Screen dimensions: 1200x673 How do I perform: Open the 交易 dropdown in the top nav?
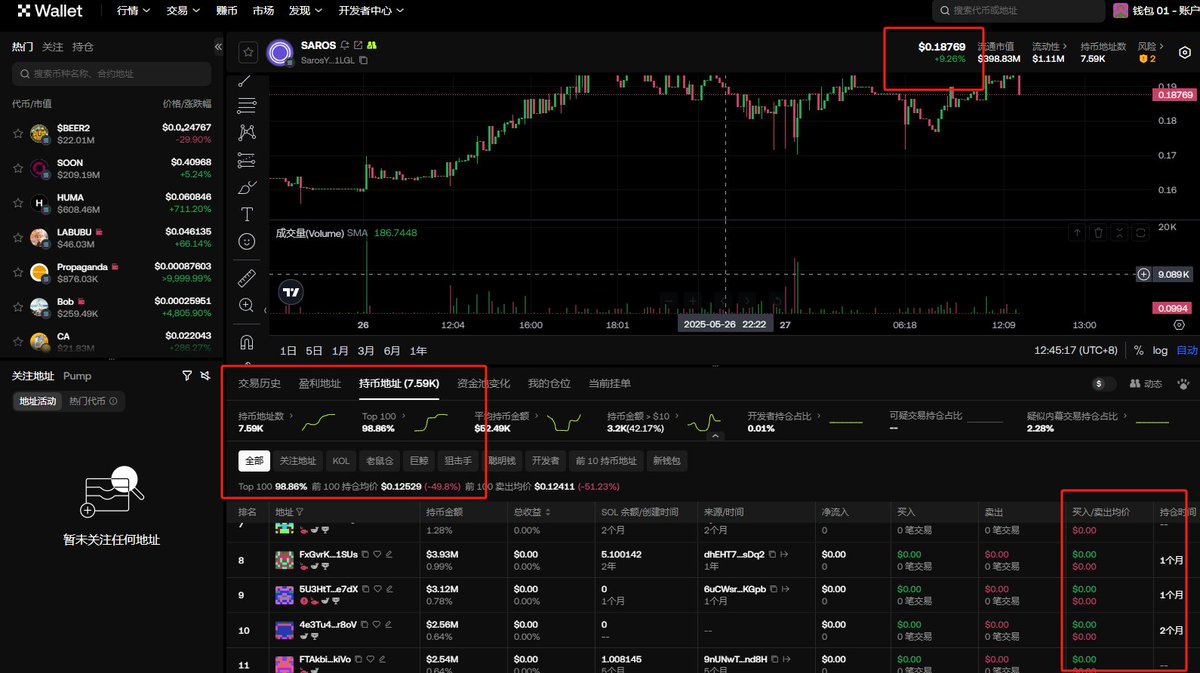point(182,11)
